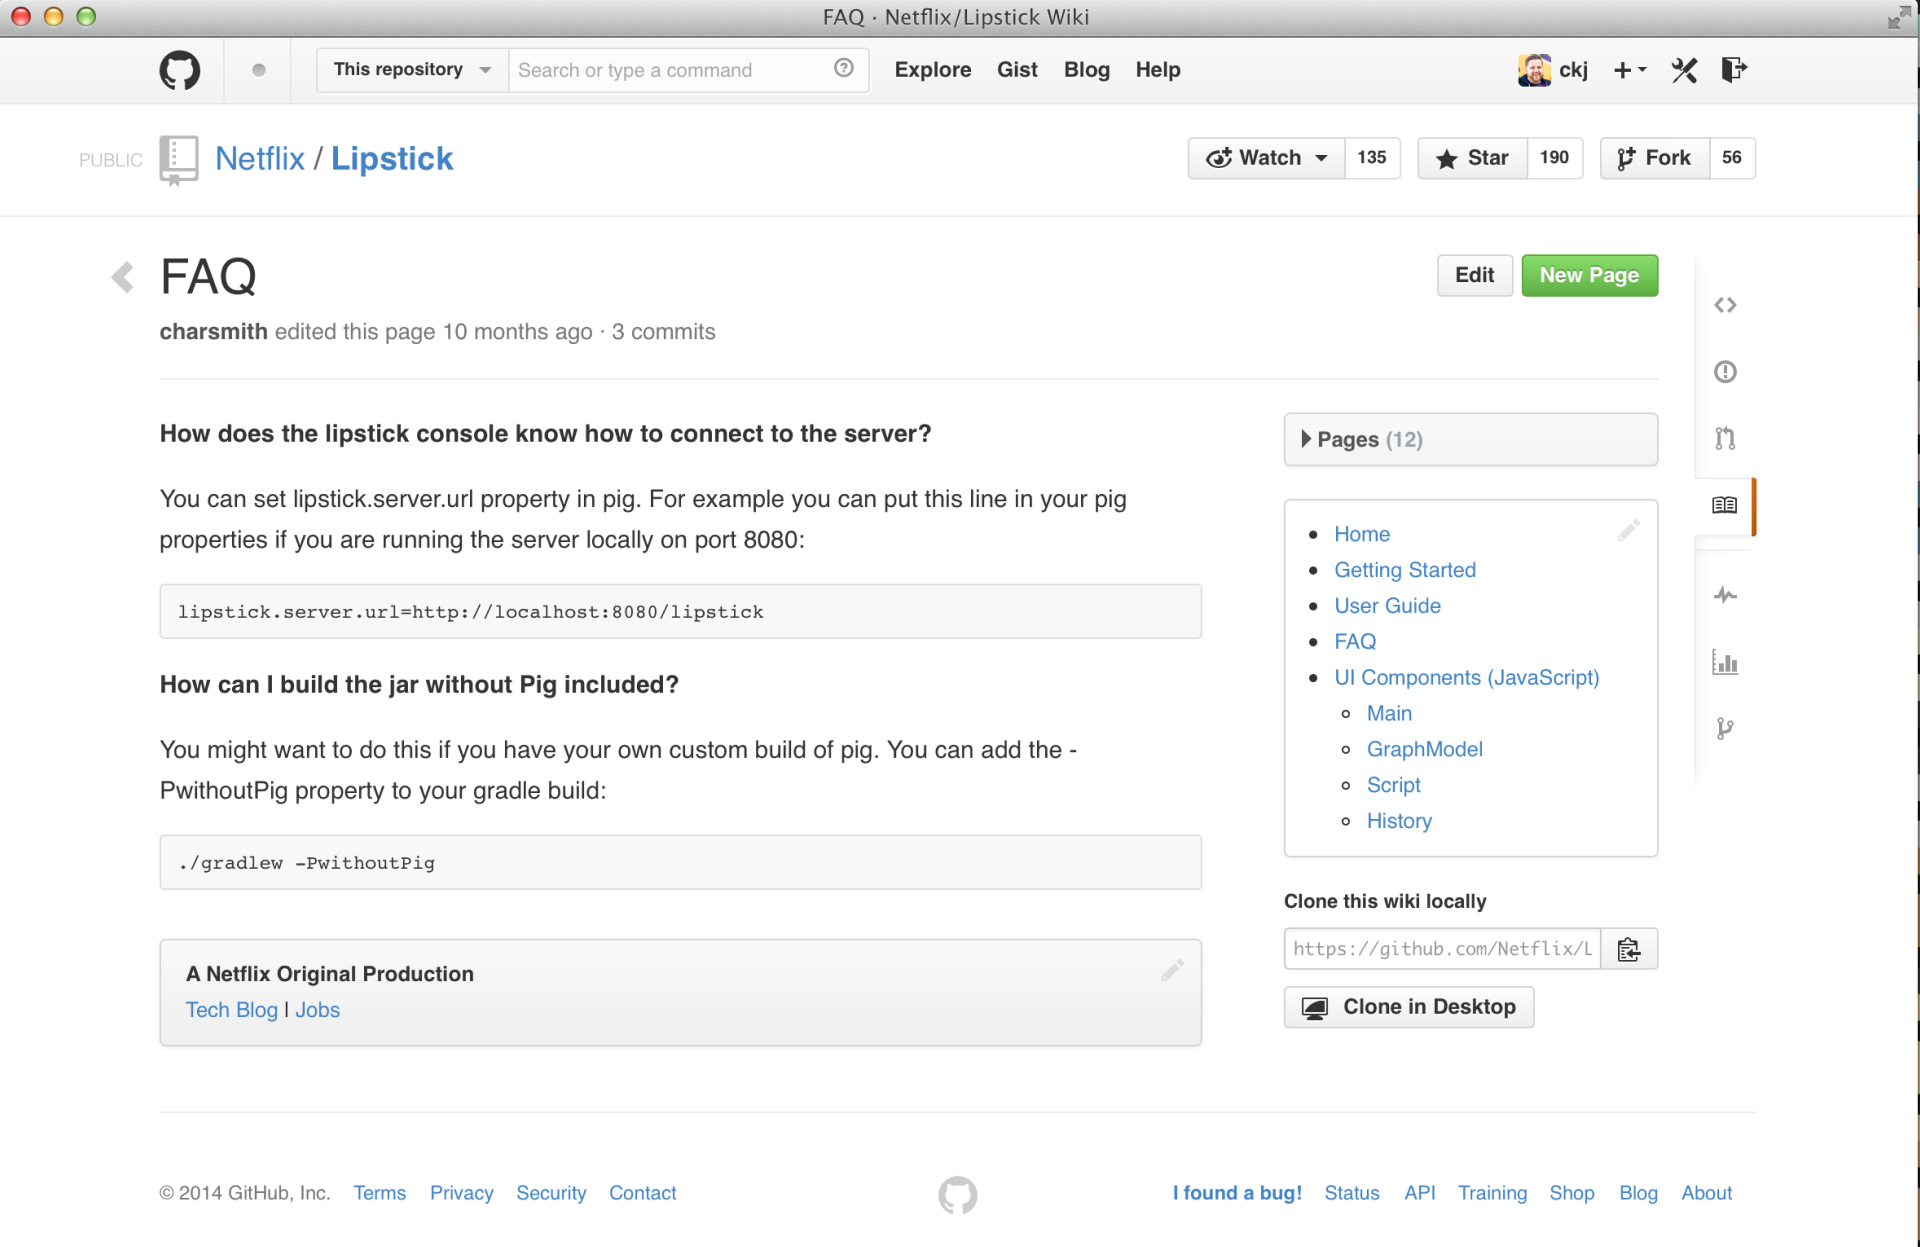Click the copy URL icon next to clone link

coord(1629,949)
